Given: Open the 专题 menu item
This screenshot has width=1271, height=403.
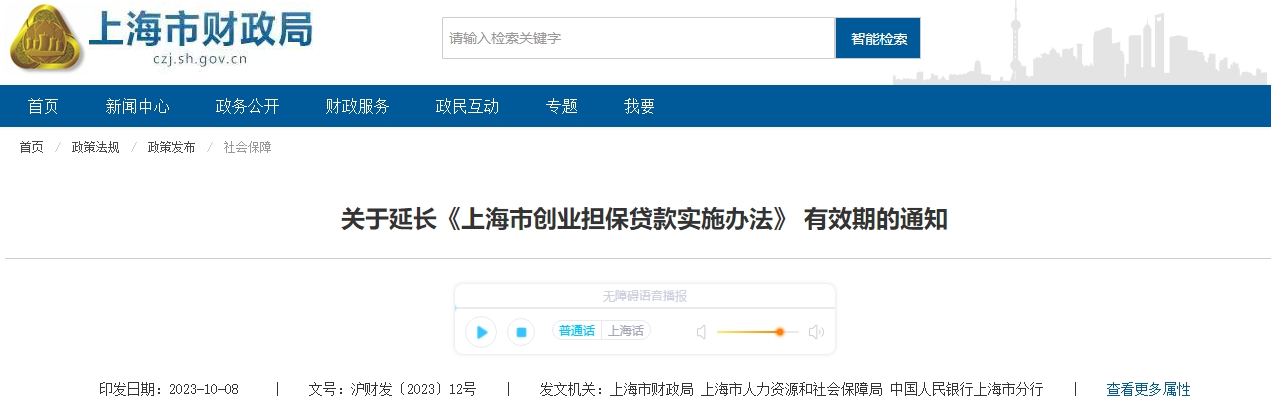Looking at the screenshot, I should 562,106.
